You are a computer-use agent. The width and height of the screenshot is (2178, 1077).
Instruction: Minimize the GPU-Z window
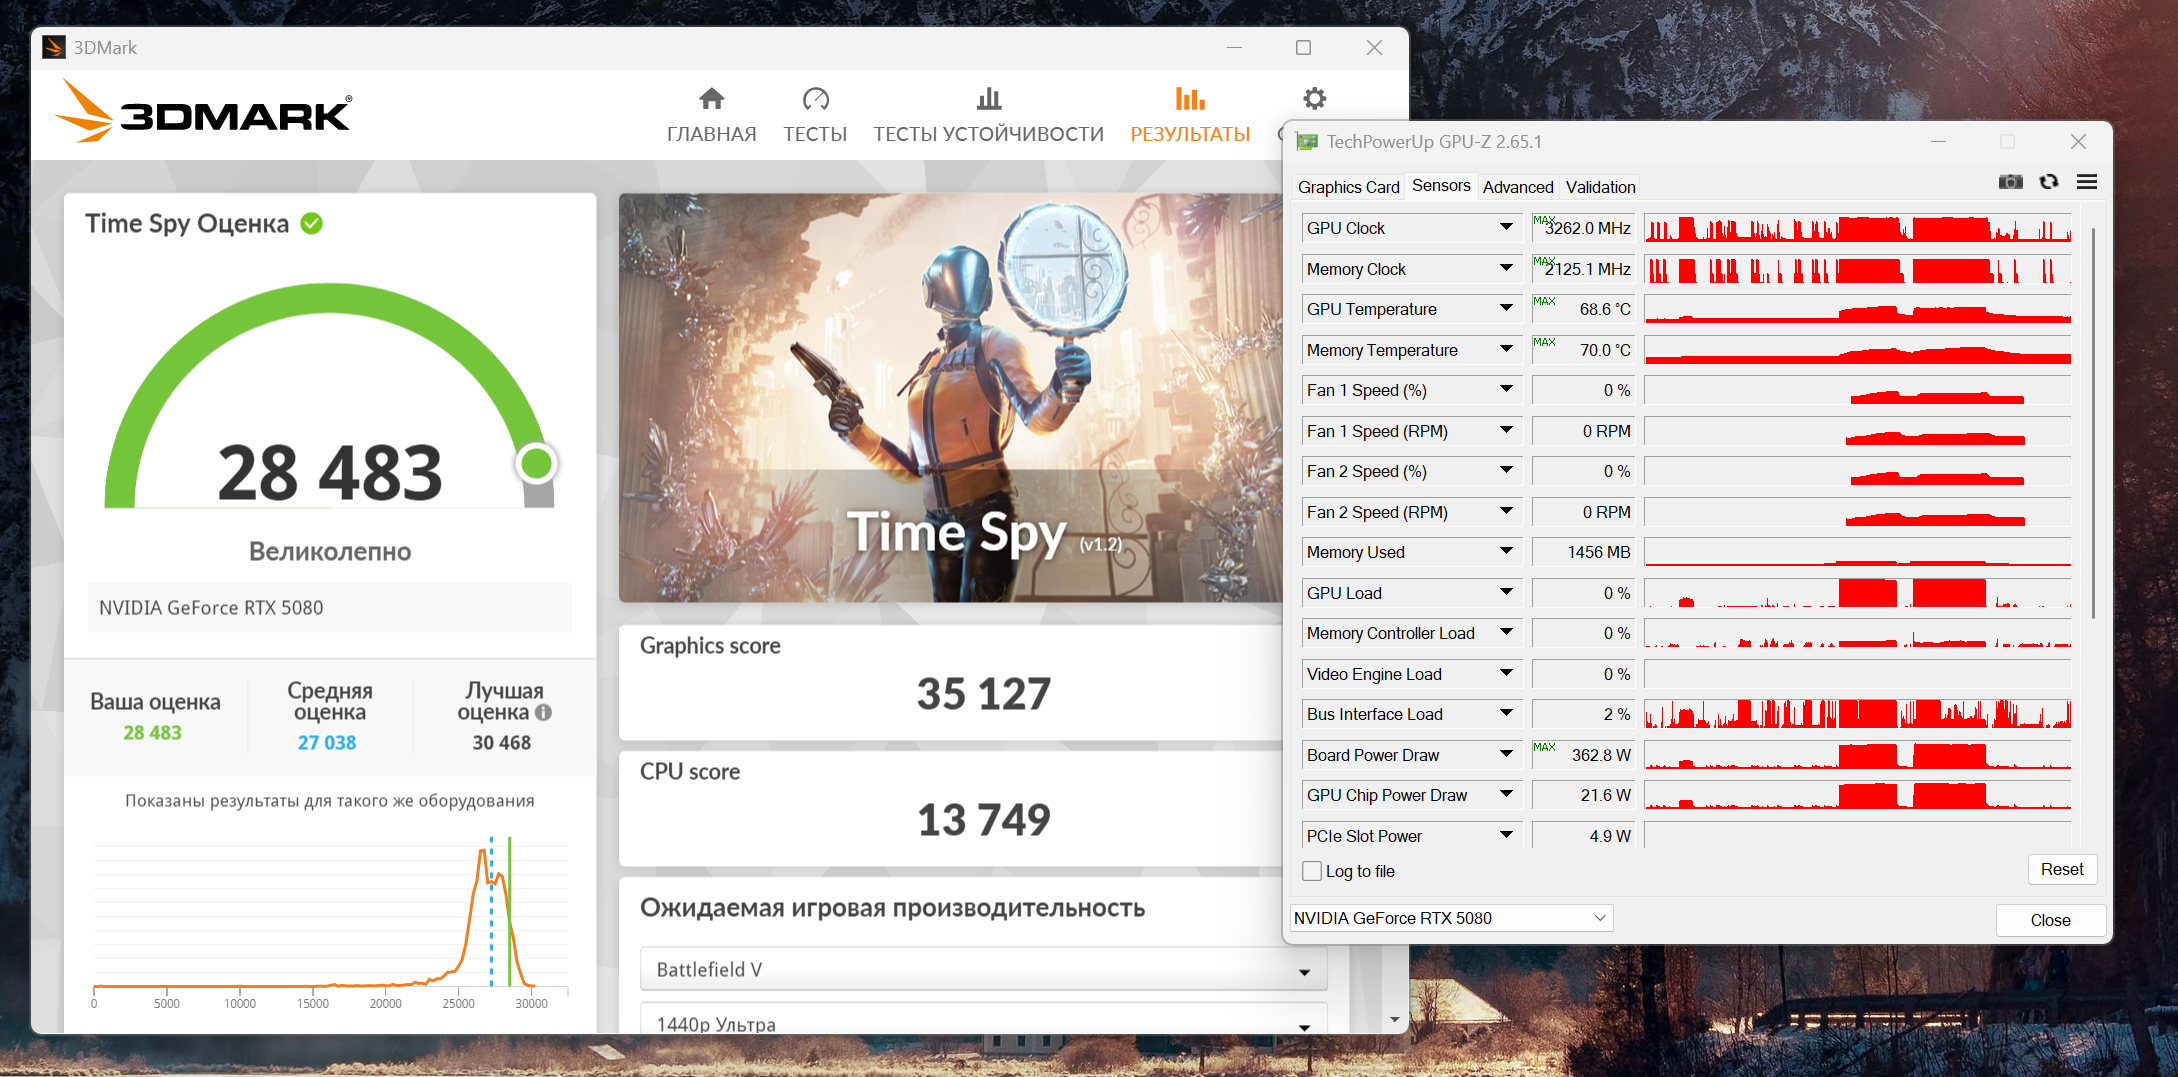1938,142
